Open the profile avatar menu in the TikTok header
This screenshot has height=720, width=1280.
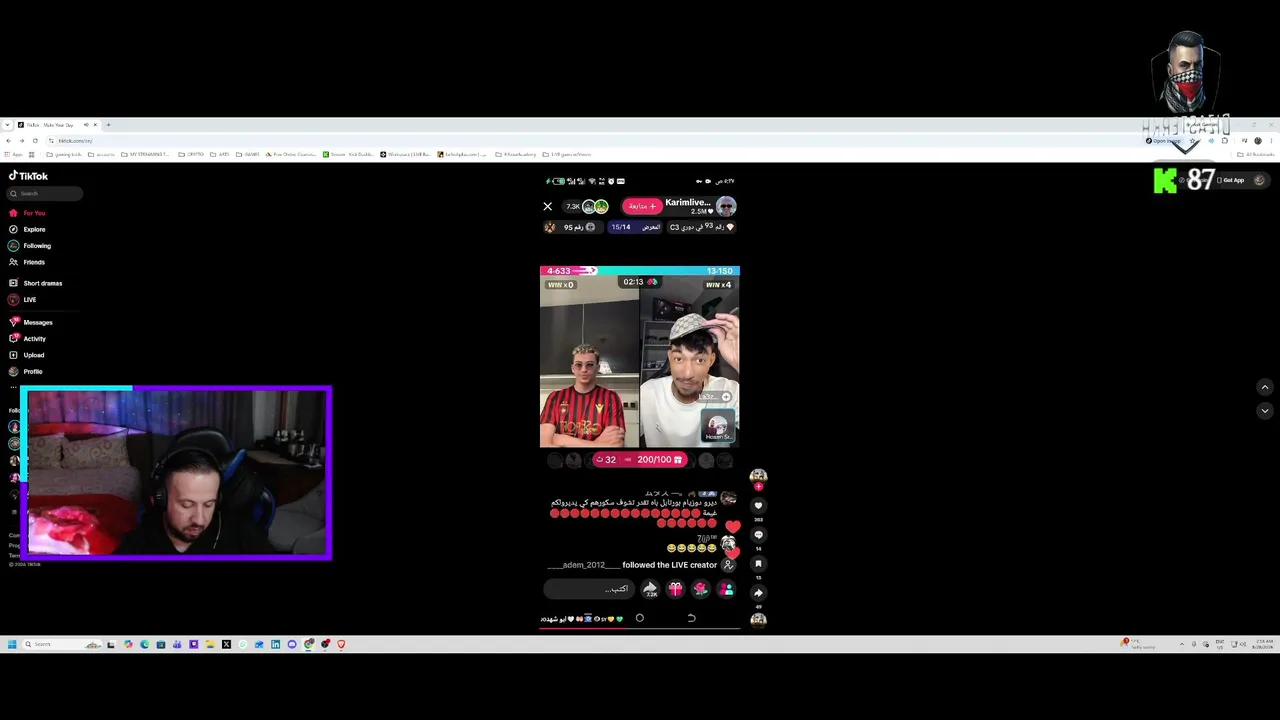point(1259,180)
